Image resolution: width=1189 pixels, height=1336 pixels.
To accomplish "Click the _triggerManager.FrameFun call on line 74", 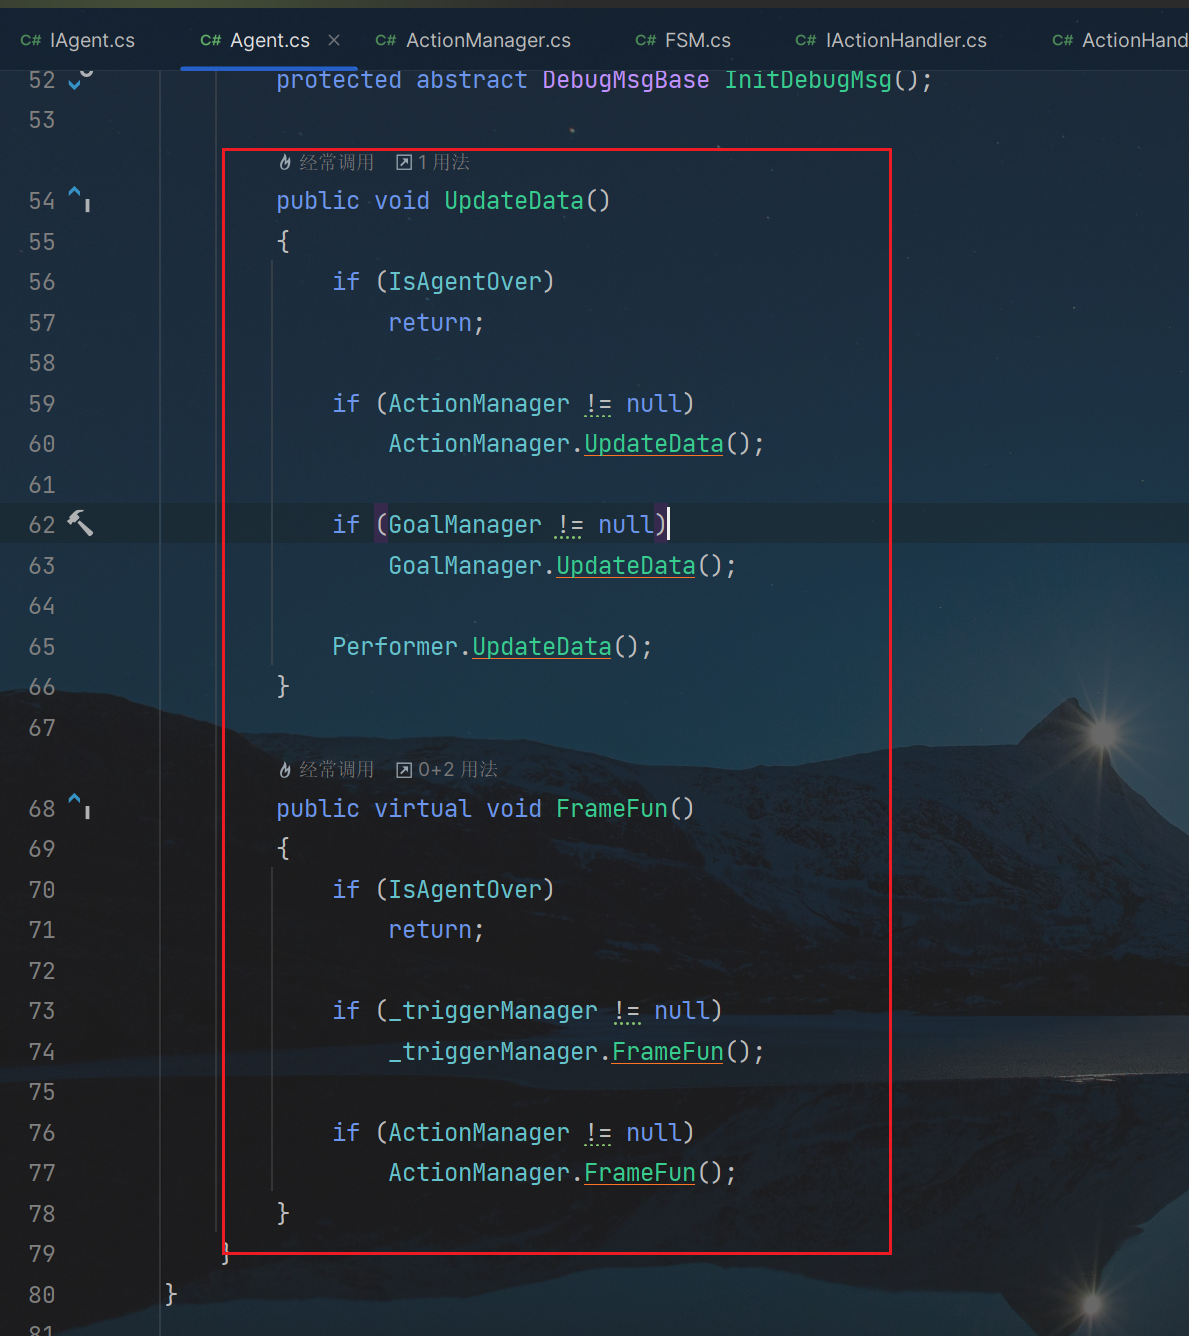I will point(667,1052).
